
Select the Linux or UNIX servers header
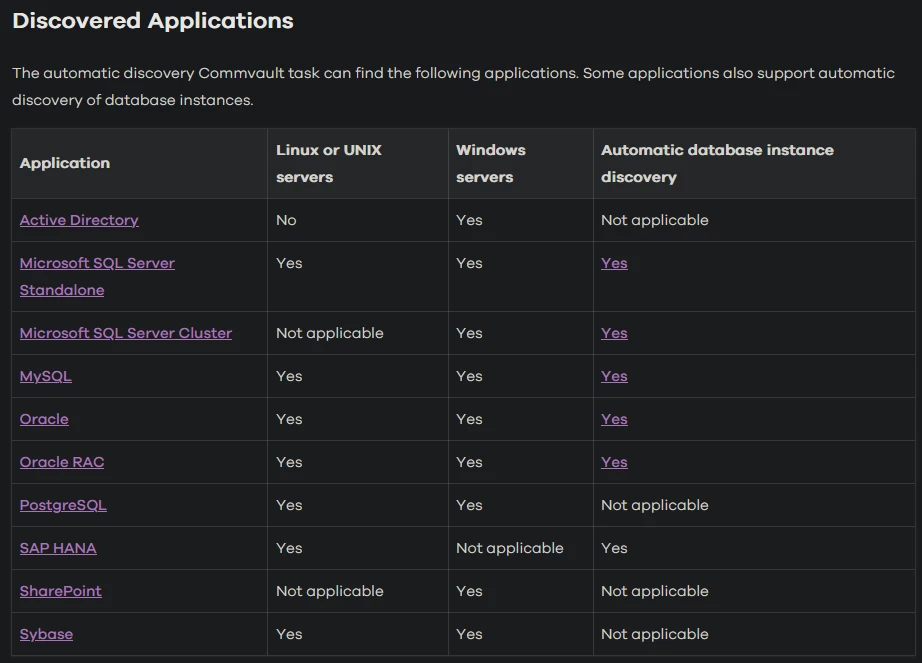tap(329, 163)
